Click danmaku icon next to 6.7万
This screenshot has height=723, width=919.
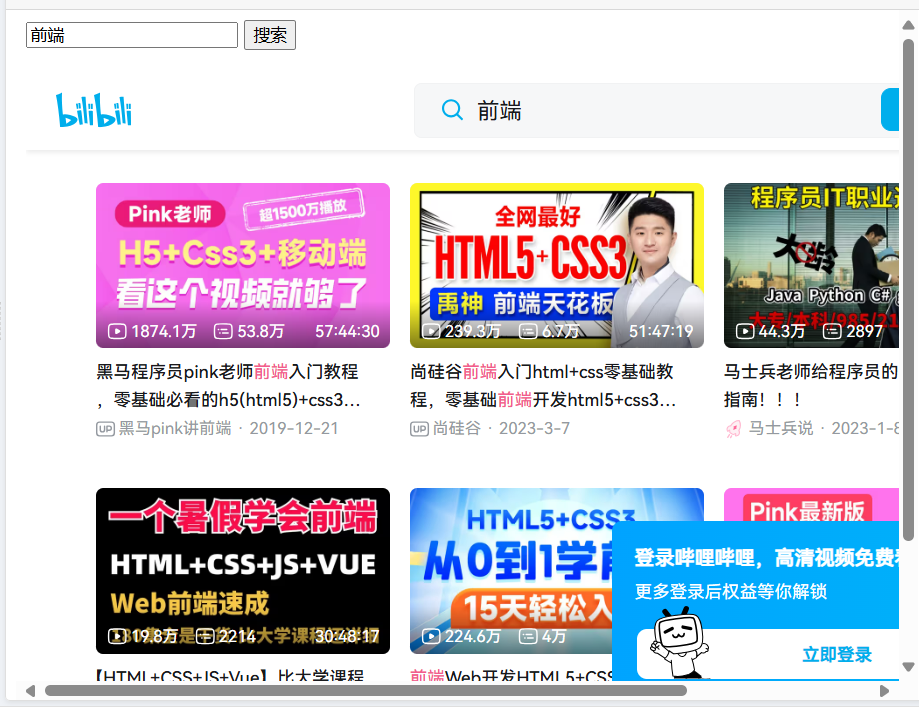point(528,331)
